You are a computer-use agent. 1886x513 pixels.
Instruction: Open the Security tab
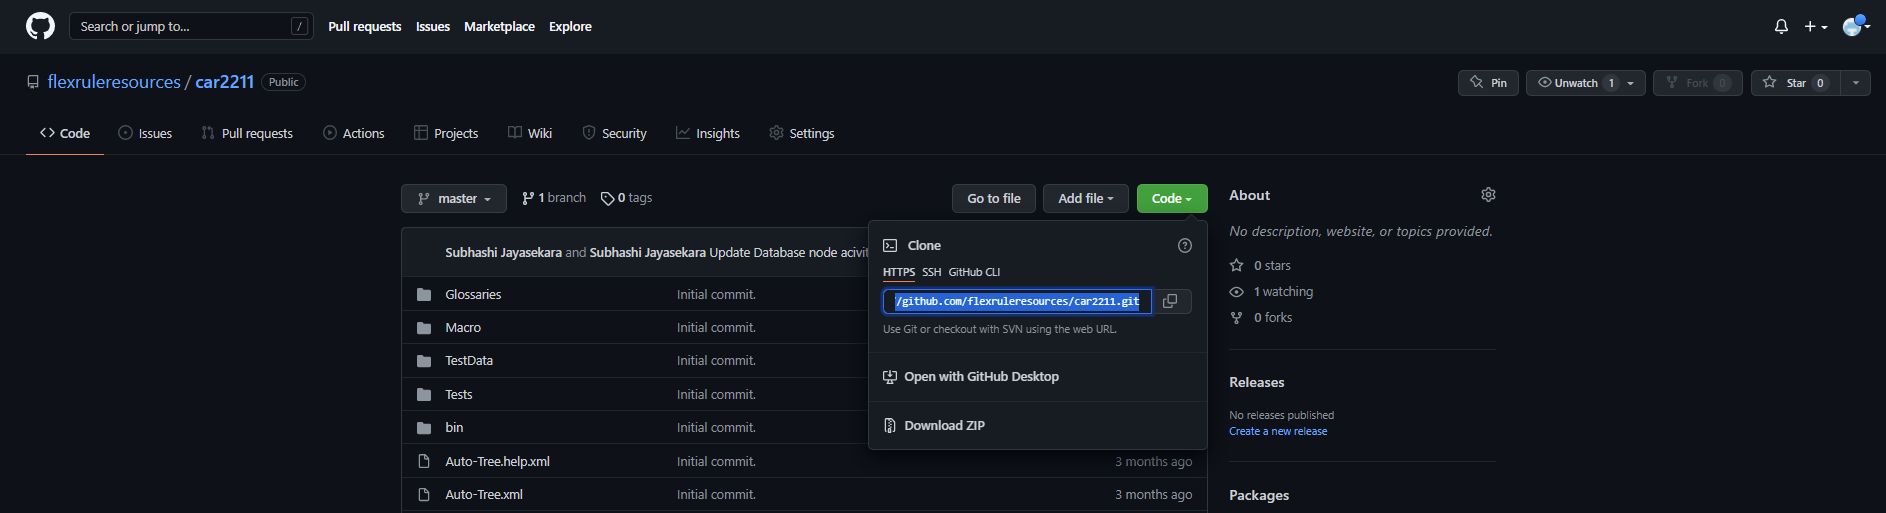click(x=614, y=133)
